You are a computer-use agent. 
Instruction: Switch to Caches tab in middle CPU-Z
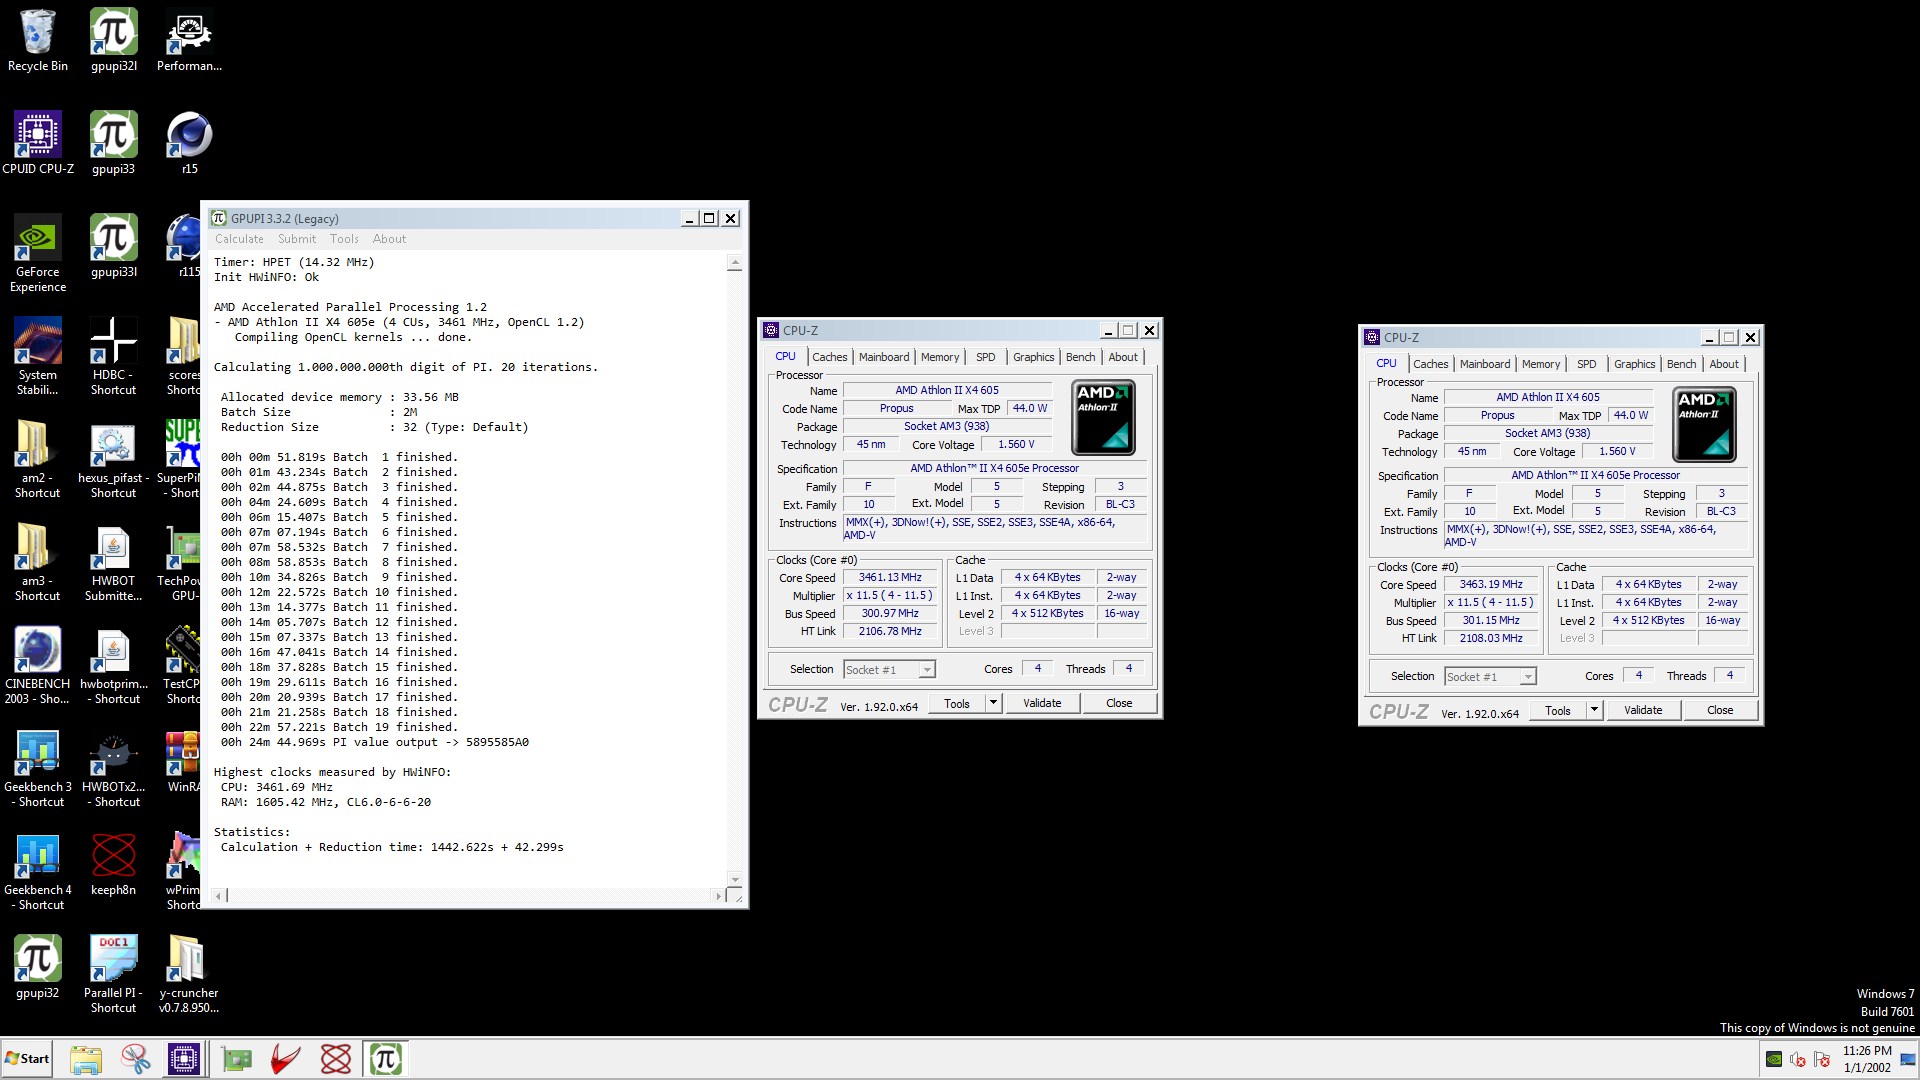click(x=829, y=357)
